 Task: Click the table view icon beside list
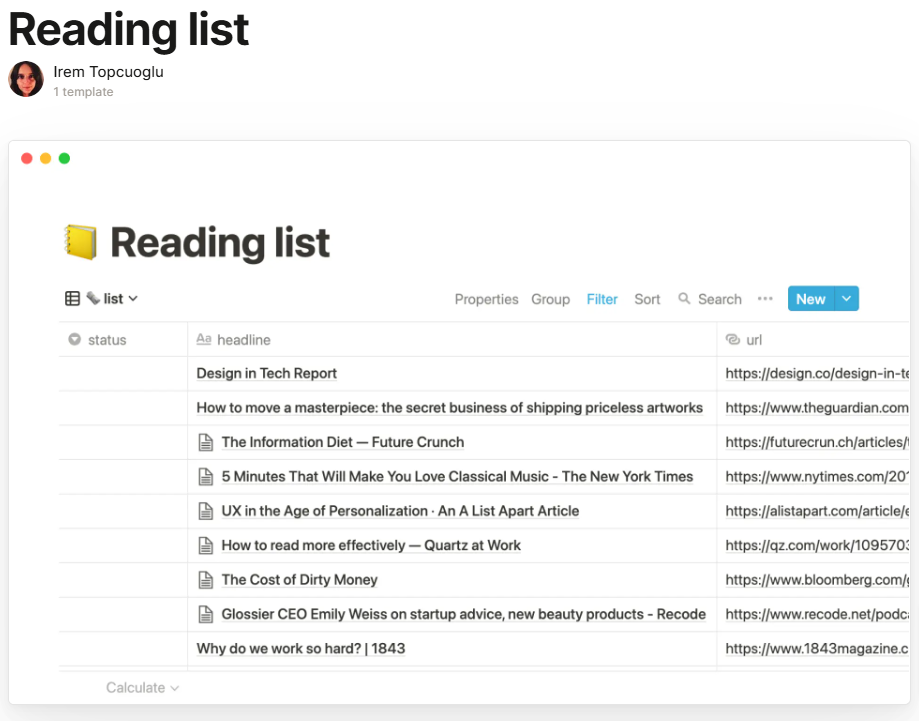point(72,298)
